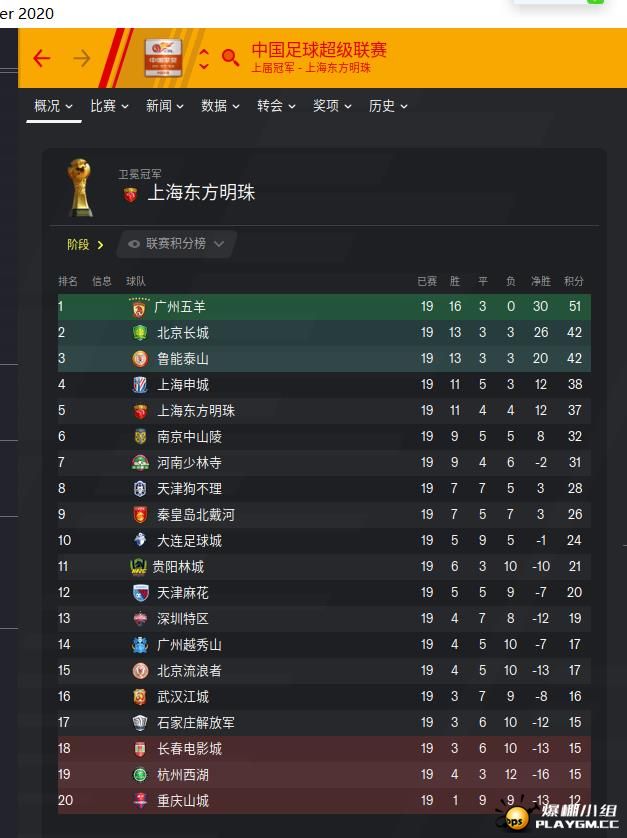Open the 概况 tab
Screen dimensions: 627x838
pyautogui.click(x=53, y=106)
